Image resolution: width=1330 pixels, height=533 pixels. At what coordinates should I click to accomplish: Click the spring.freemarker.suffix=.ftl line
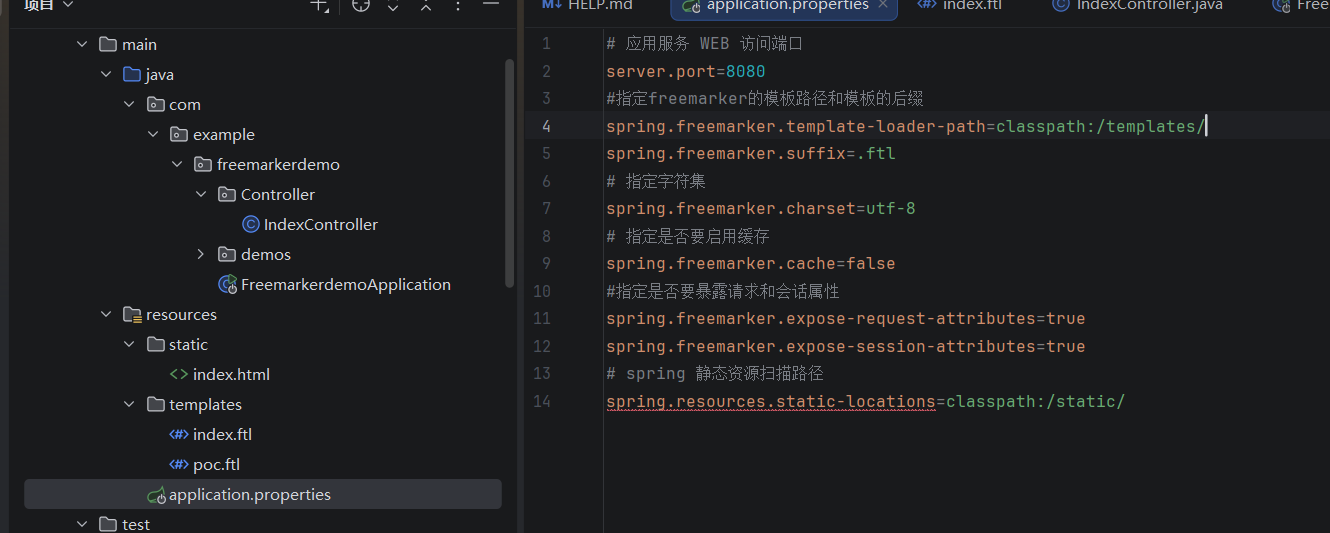(750, 153)
